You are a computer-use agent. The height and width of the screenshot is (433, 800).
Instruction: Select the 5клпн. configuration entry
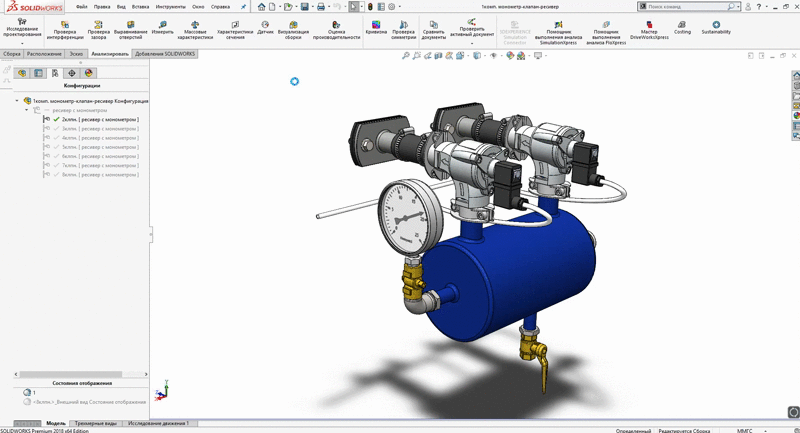(x=99, y=147)
